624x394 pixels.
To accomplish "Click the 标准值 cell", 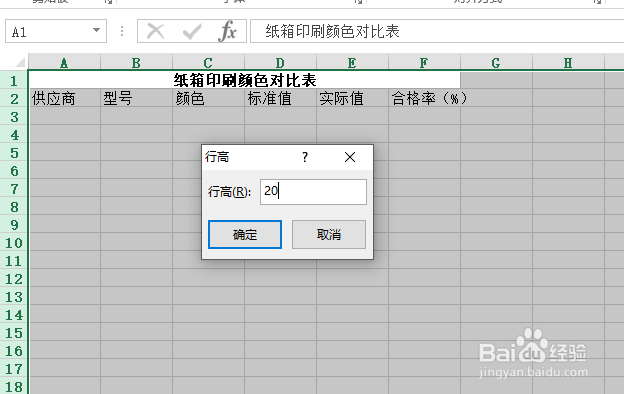I will point(281,98).
